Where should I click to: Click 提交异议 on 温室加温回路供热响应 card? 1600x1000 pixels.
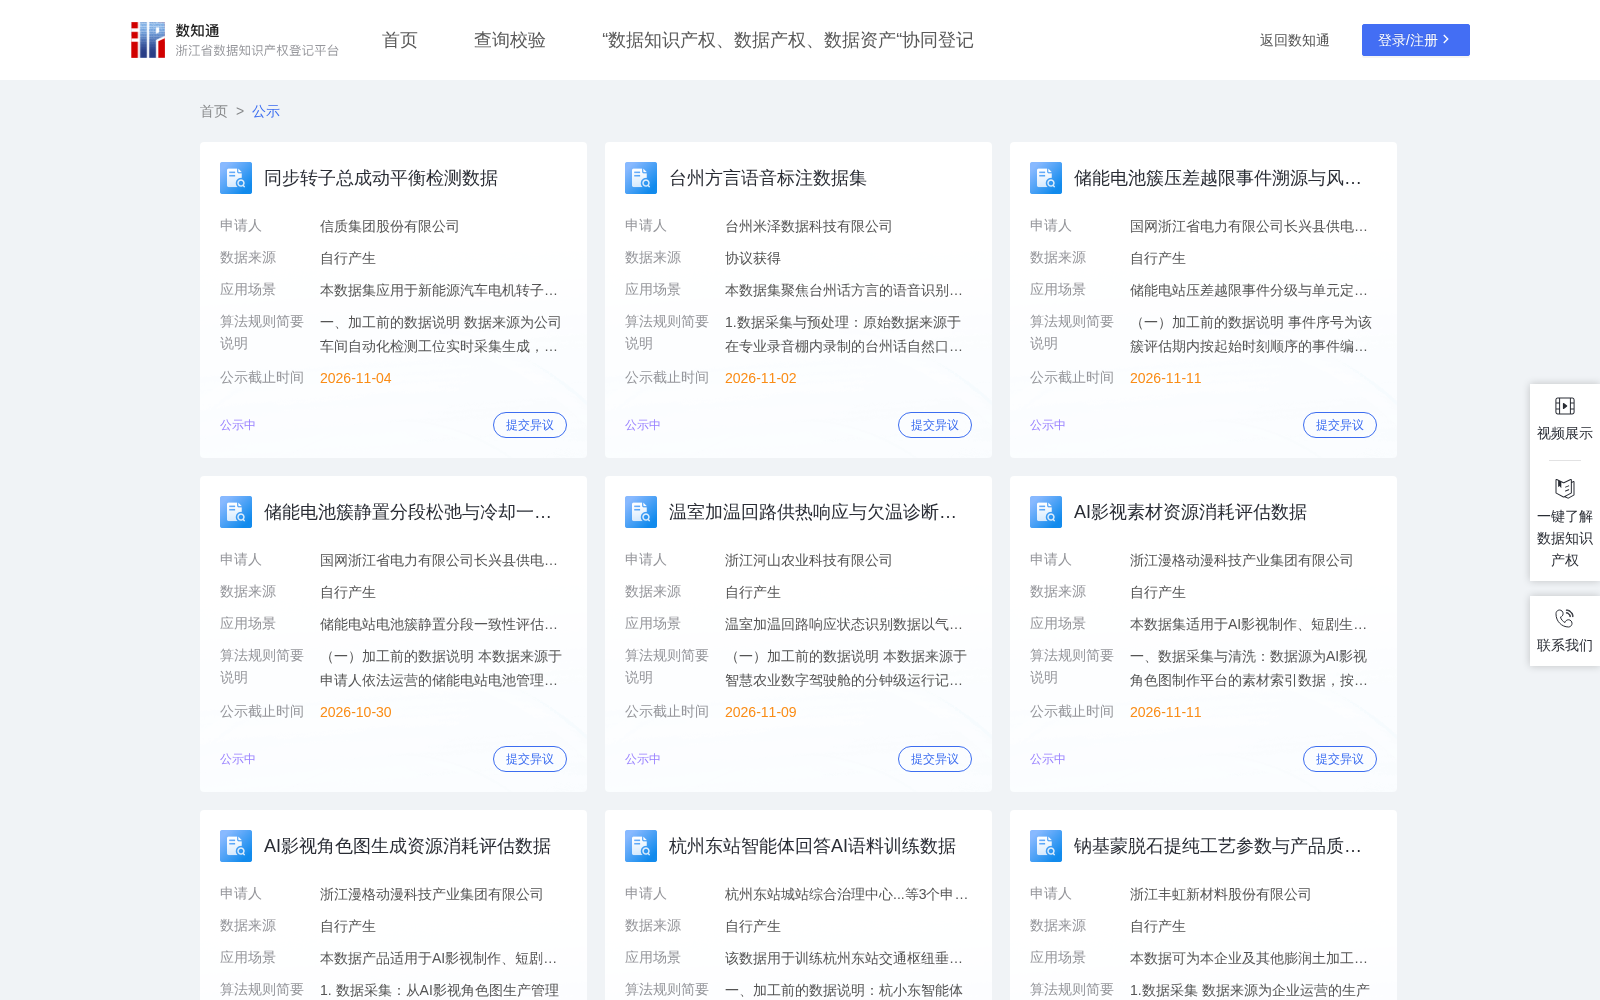(x=935, y=759)
